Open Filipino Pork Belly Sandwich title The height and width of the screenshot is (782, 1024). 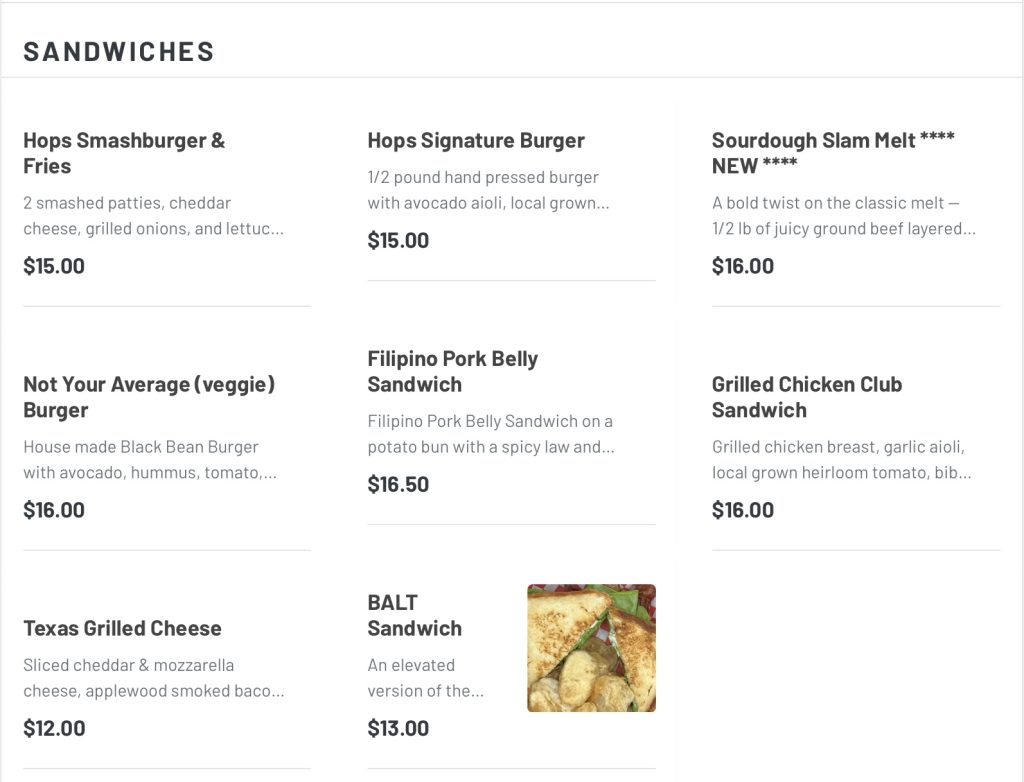click(453, 371)
